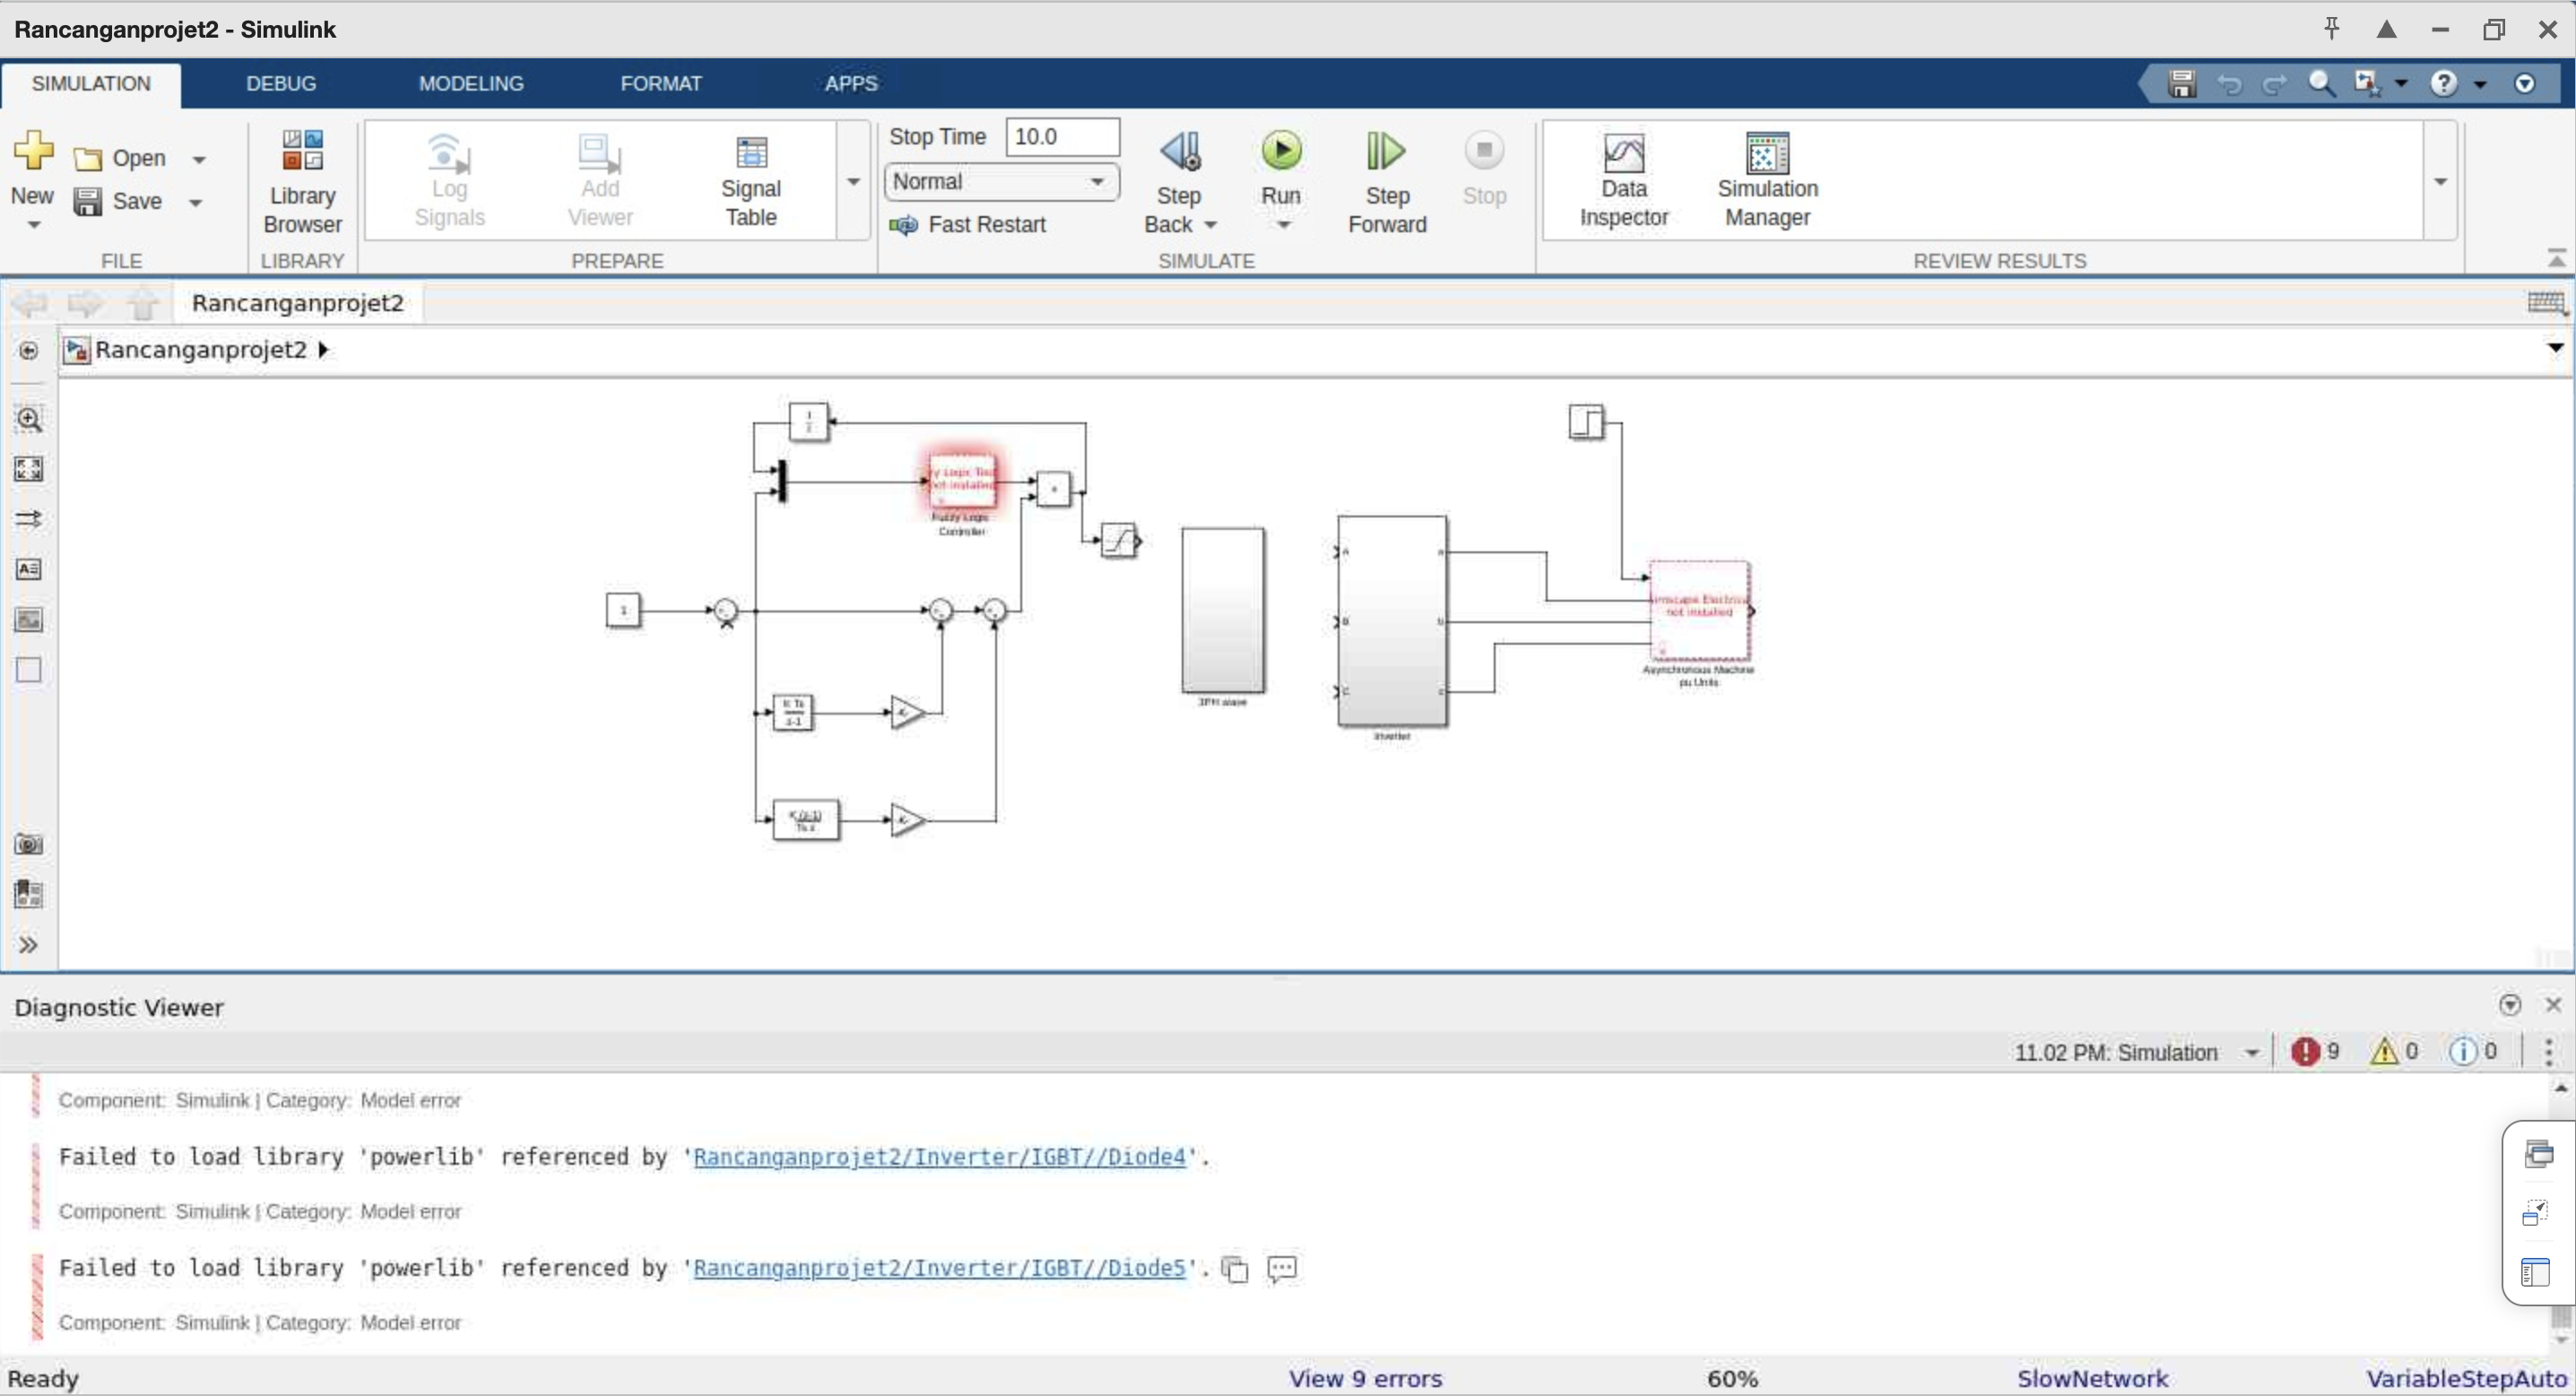Screen dimensions: 2576x1396
Task: Switch to the DEBUG tab
Action: 281,84
